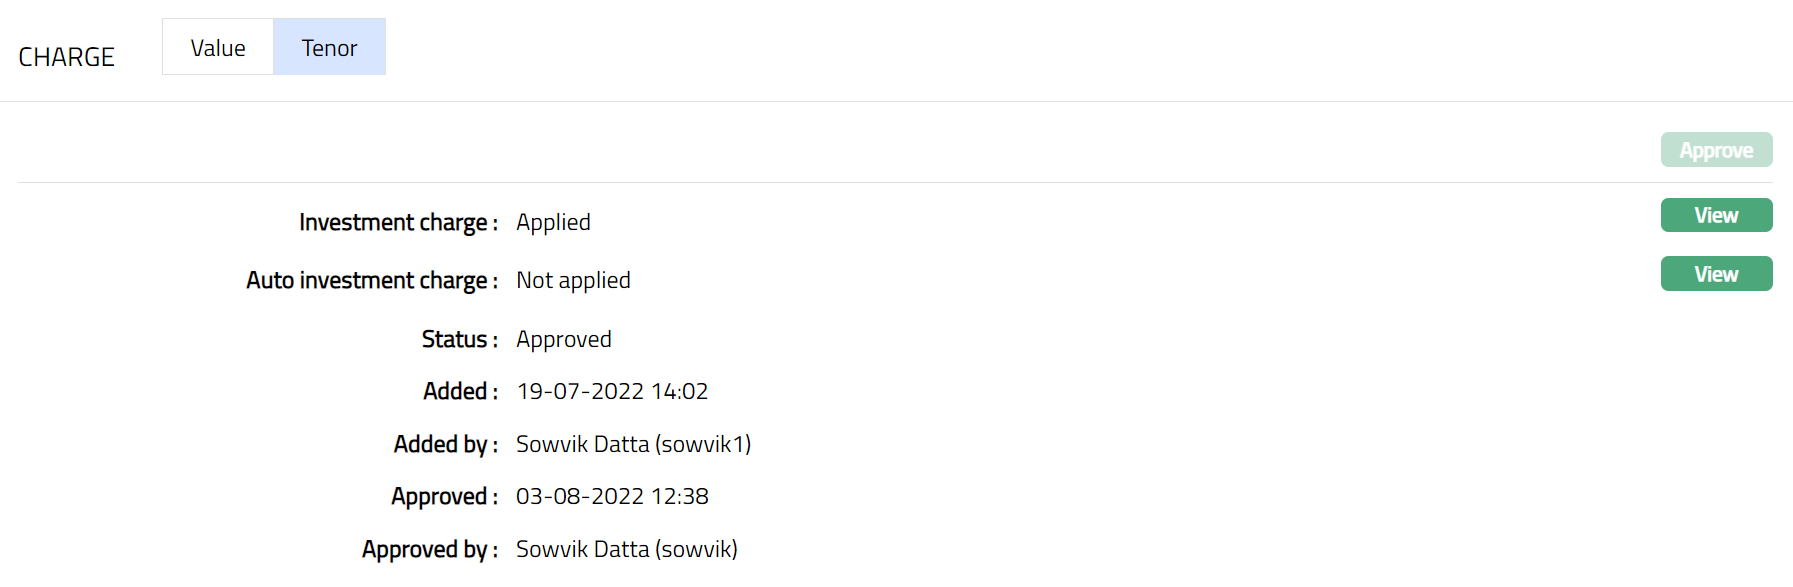
Task: Click the "Auto investment charge :" field label
Action: click(x=372, y=280)
